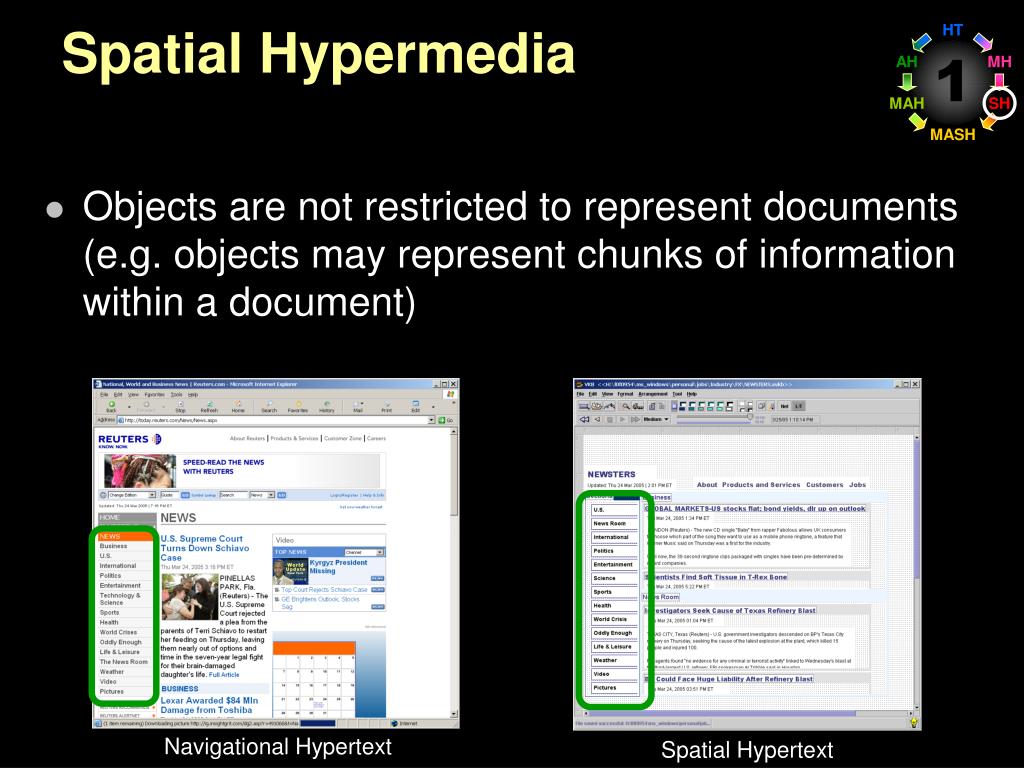Click the Products and Services text in VKB
Image resolution: width=1024 pixels, height=768 pixels.
point(761,485)
